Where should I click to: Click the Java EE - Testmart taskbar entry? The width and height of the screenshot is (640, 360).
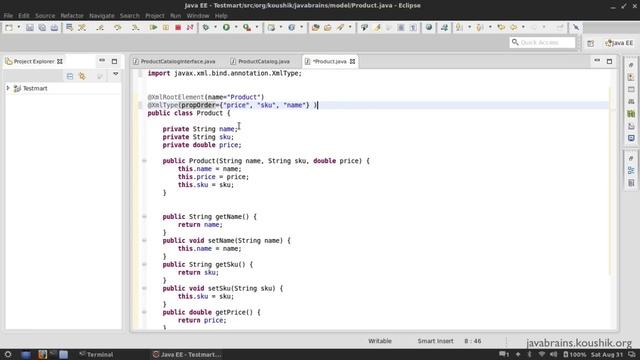click(x=187, y=354)
